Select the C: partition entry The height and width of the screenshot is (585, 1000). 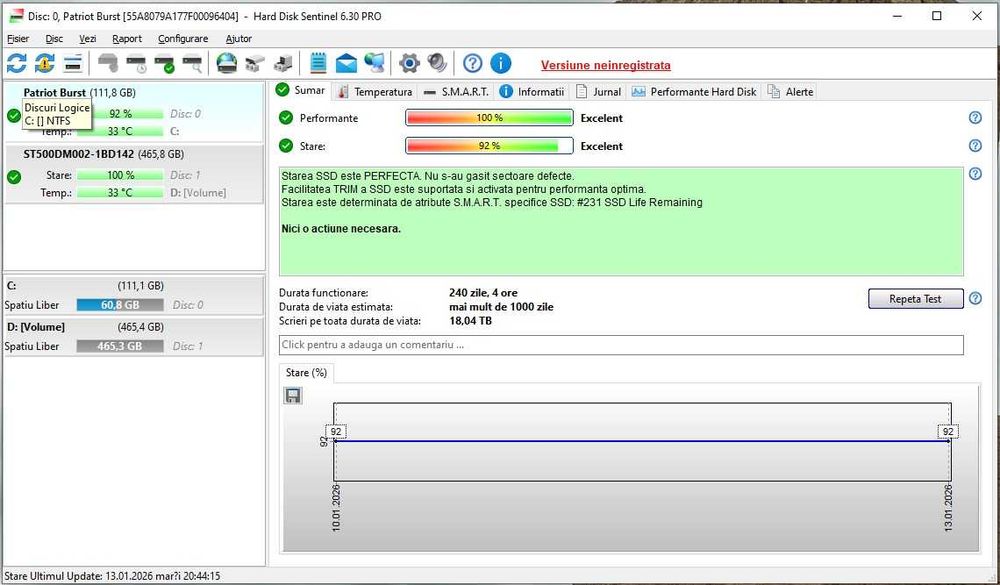[134, 295]
